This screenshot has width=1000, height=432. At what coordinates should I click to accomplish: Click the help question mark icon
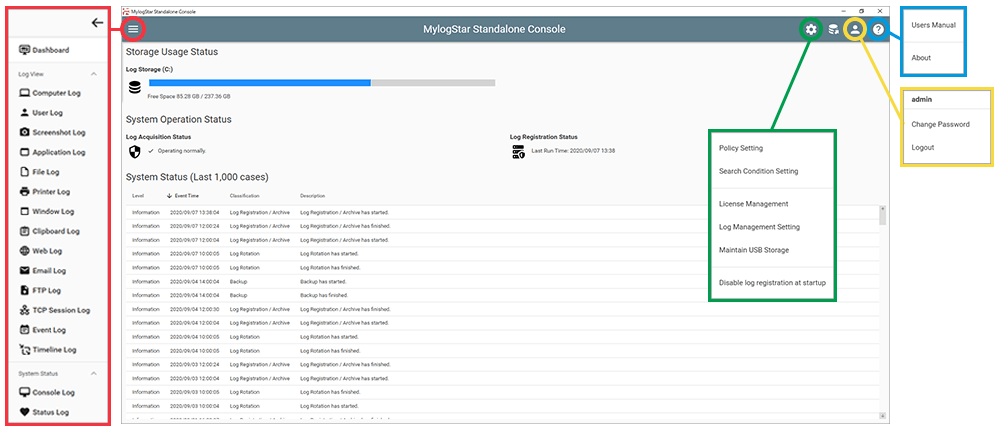point(878,30)
